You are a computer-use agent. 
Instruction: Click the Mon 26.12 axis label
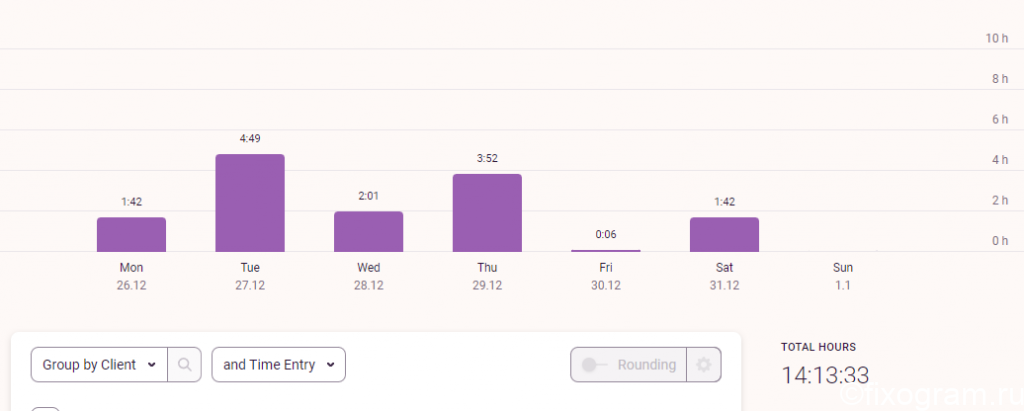pos(131,276)
